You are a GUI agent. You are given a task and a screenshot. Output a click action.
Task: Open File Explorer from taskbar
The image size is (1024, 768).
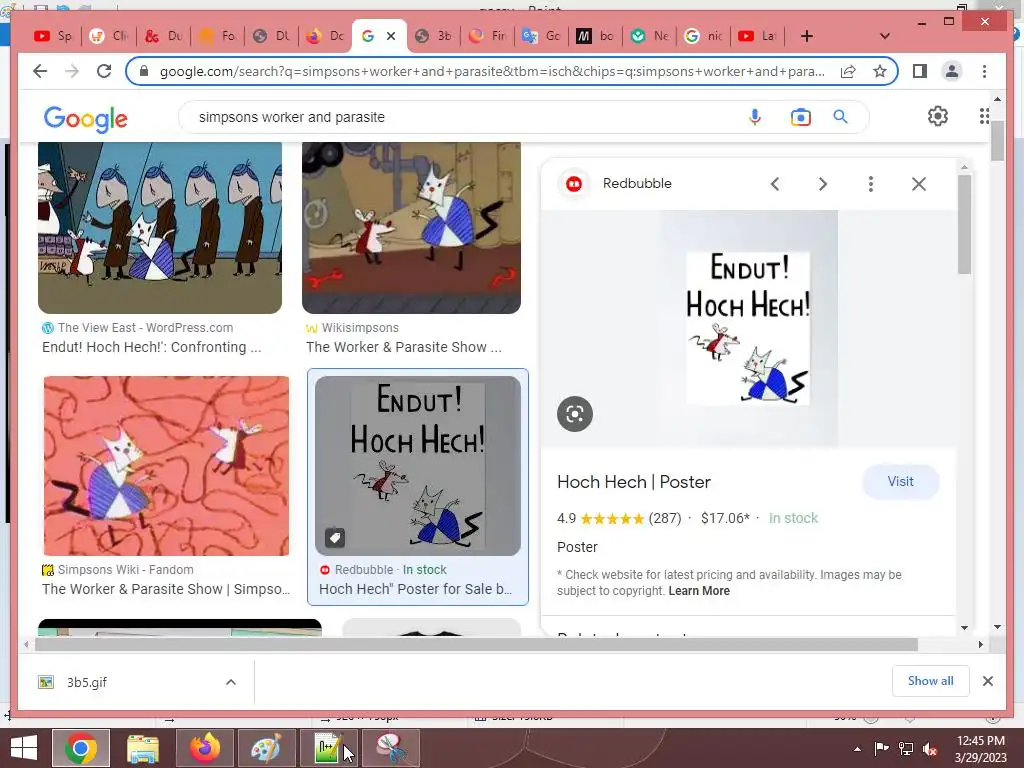[x=142, y=748]
